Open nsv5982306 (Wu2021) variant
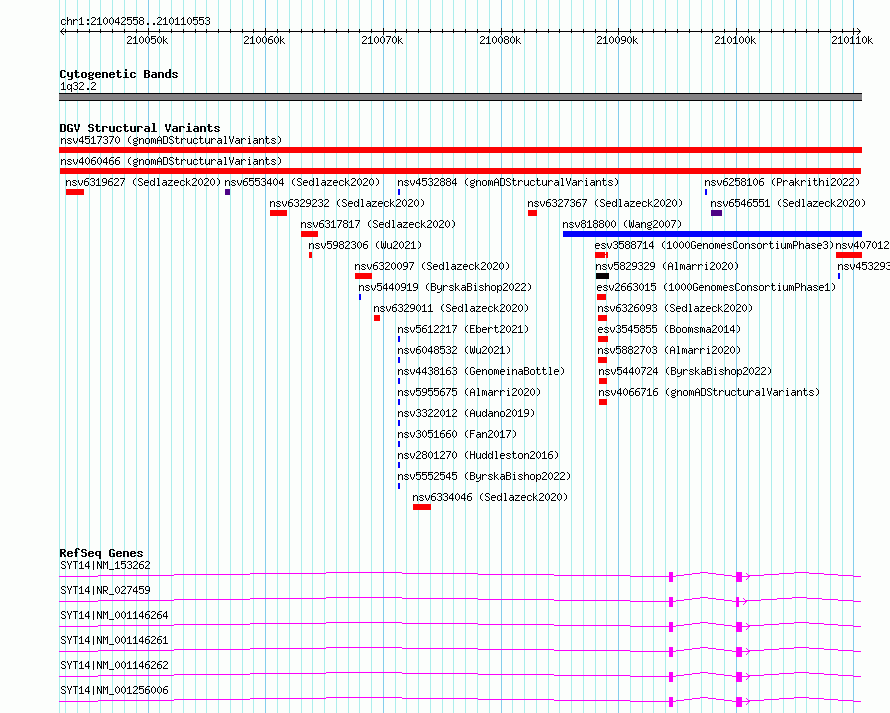 (365, 245)
